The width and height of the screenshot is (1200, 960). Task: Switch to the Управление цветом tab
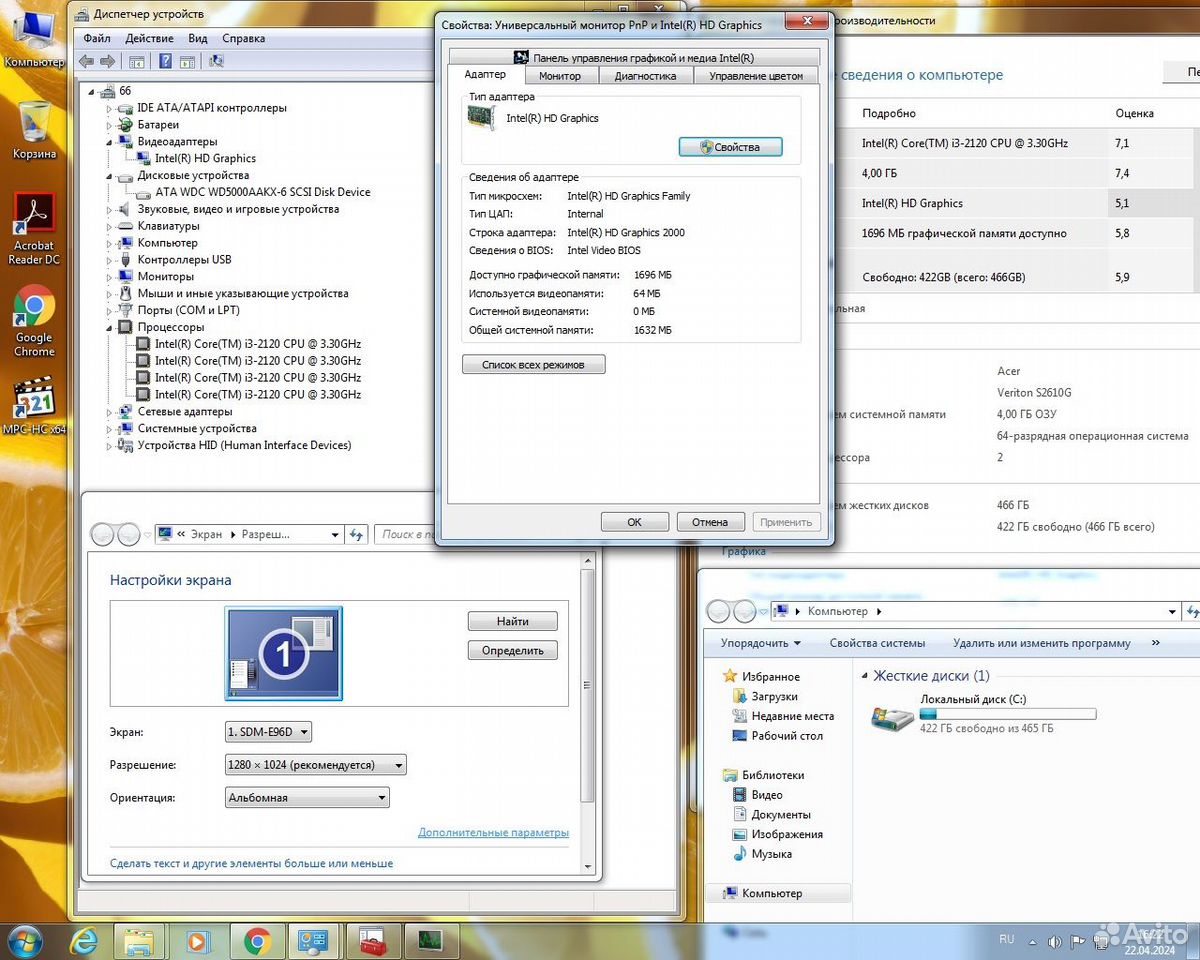click(756, 76)
